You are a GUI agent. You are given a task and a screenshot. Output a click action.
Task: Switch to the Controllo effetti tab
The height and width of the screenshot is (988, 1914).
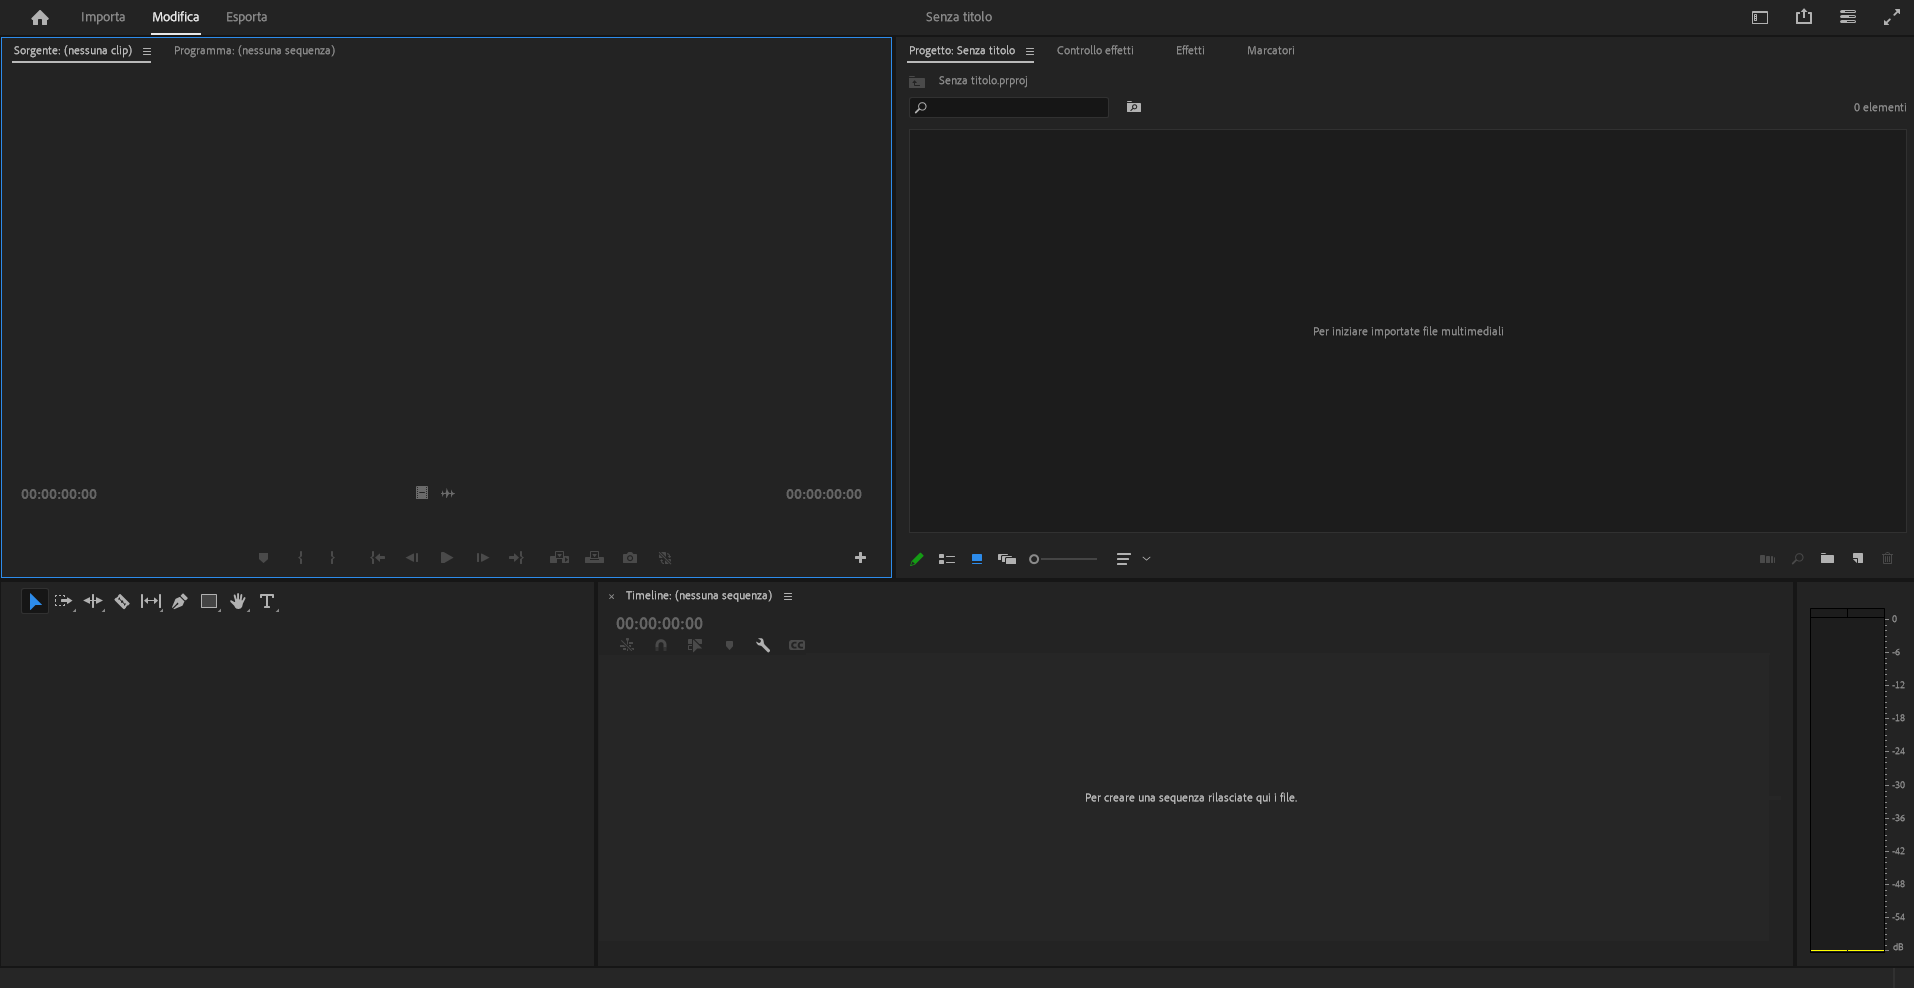[x=1095, y=50]
